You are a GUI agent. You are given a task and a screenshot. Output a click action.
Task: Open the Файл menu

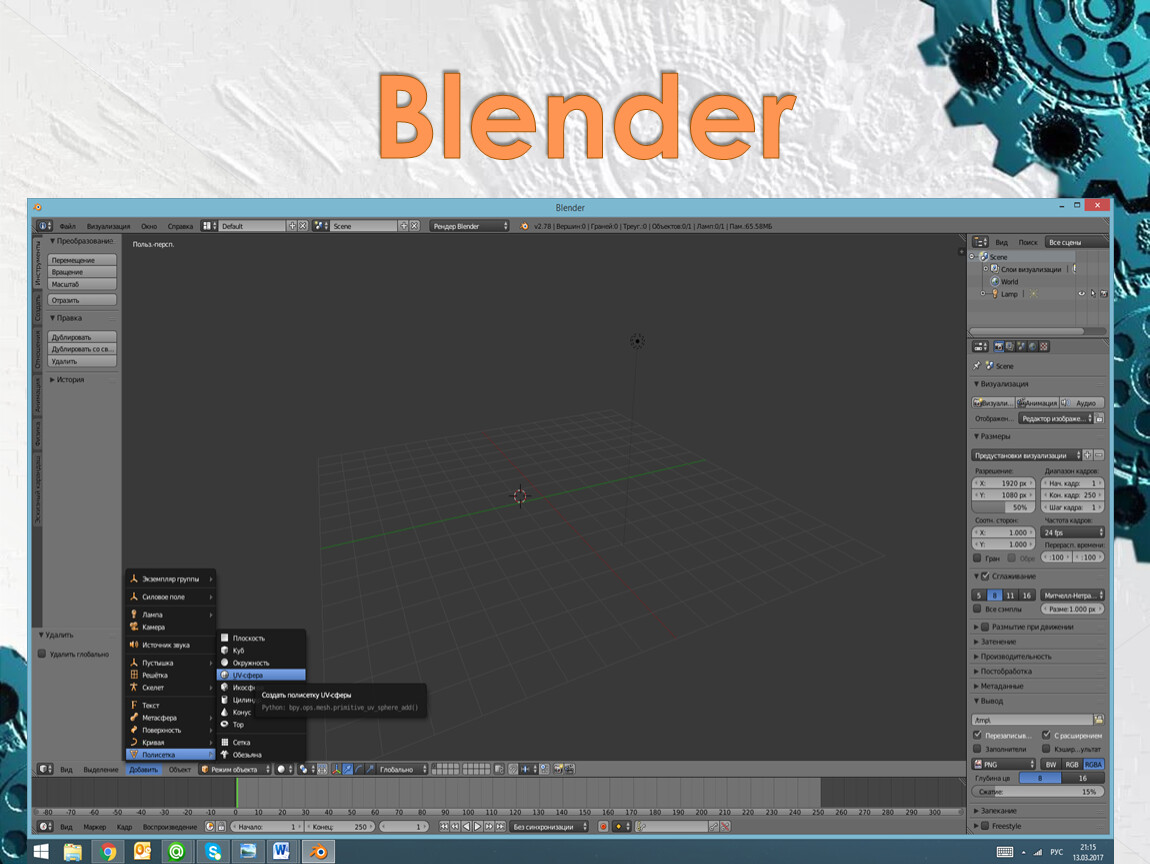point(67,227)
